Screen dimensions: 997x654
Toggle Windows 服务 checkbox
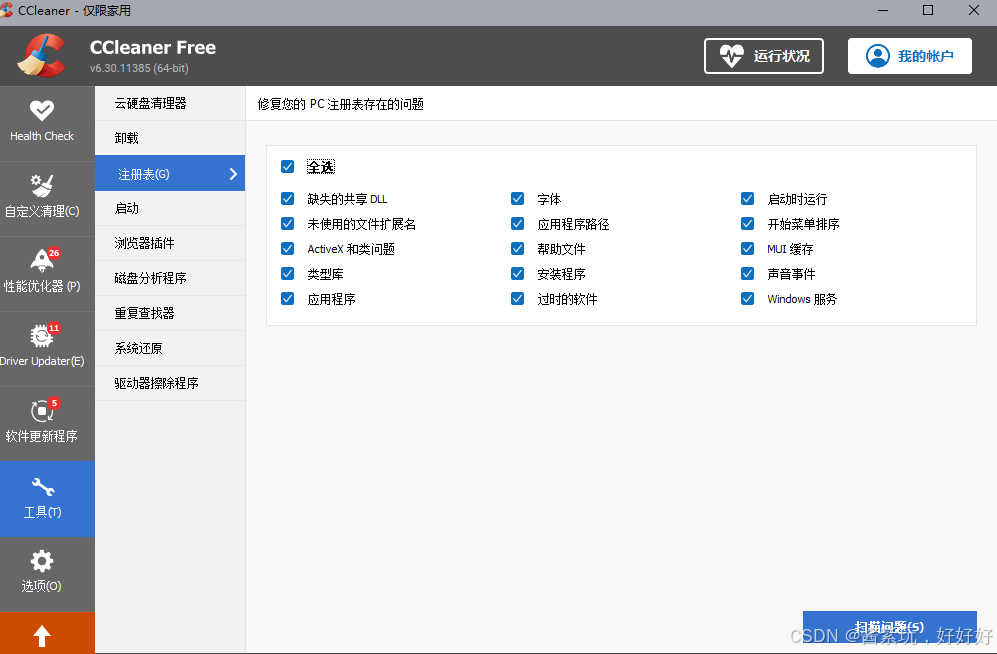[x=748, y=299]
